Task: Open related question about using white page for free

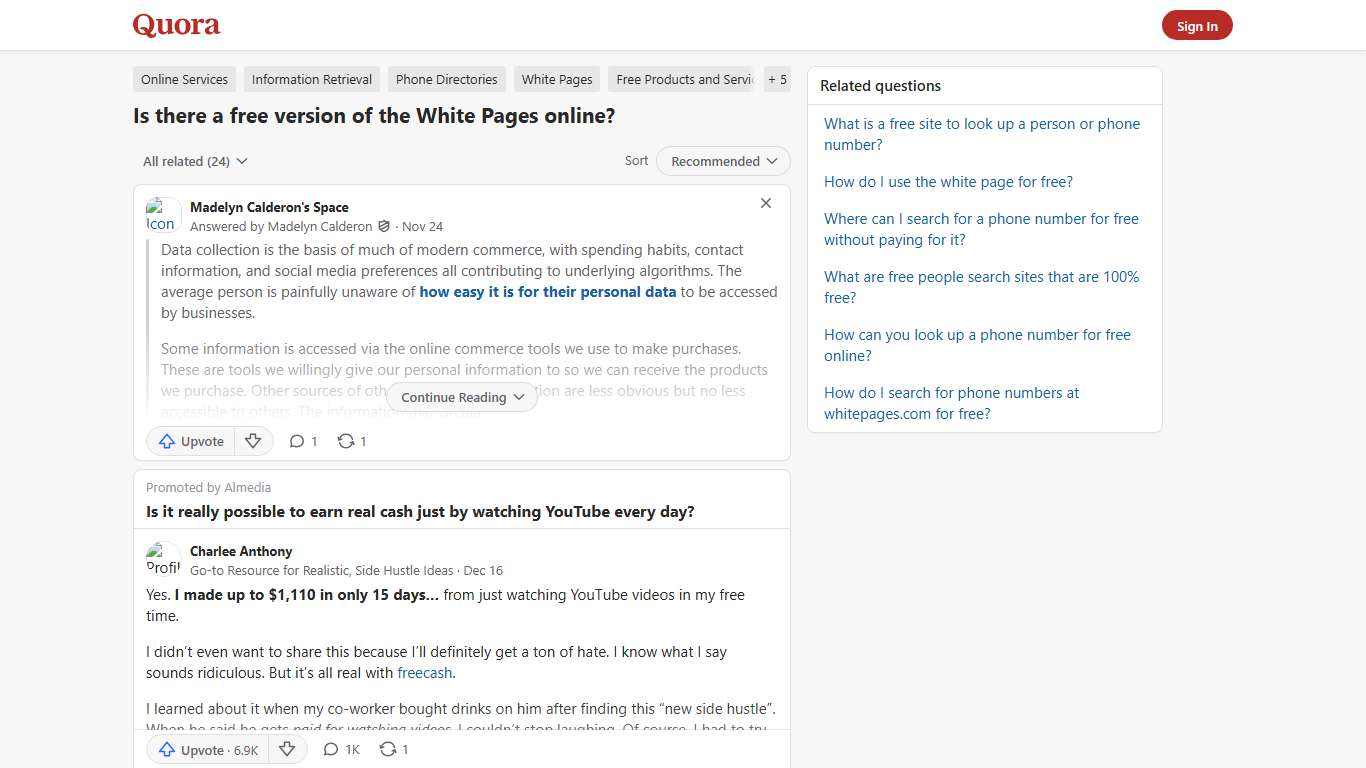Action: pyautogui.click(x=948, y=182)
